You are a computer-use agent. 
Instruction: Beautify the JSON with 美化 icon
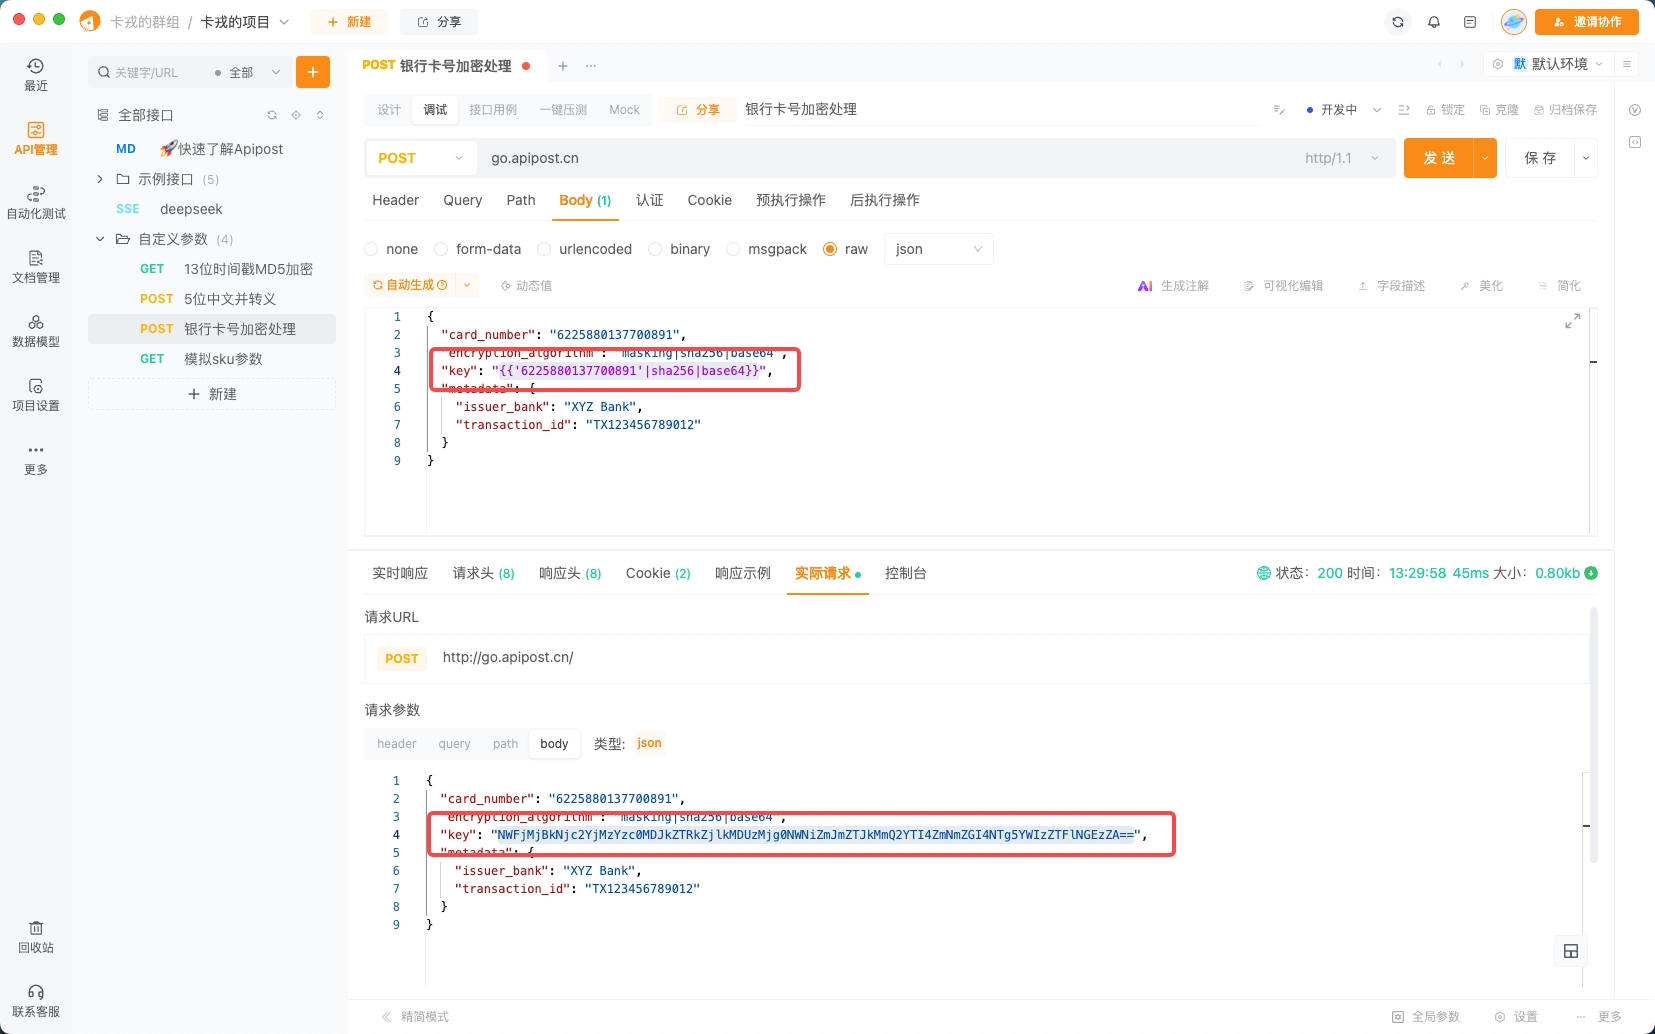[1482, 285]
